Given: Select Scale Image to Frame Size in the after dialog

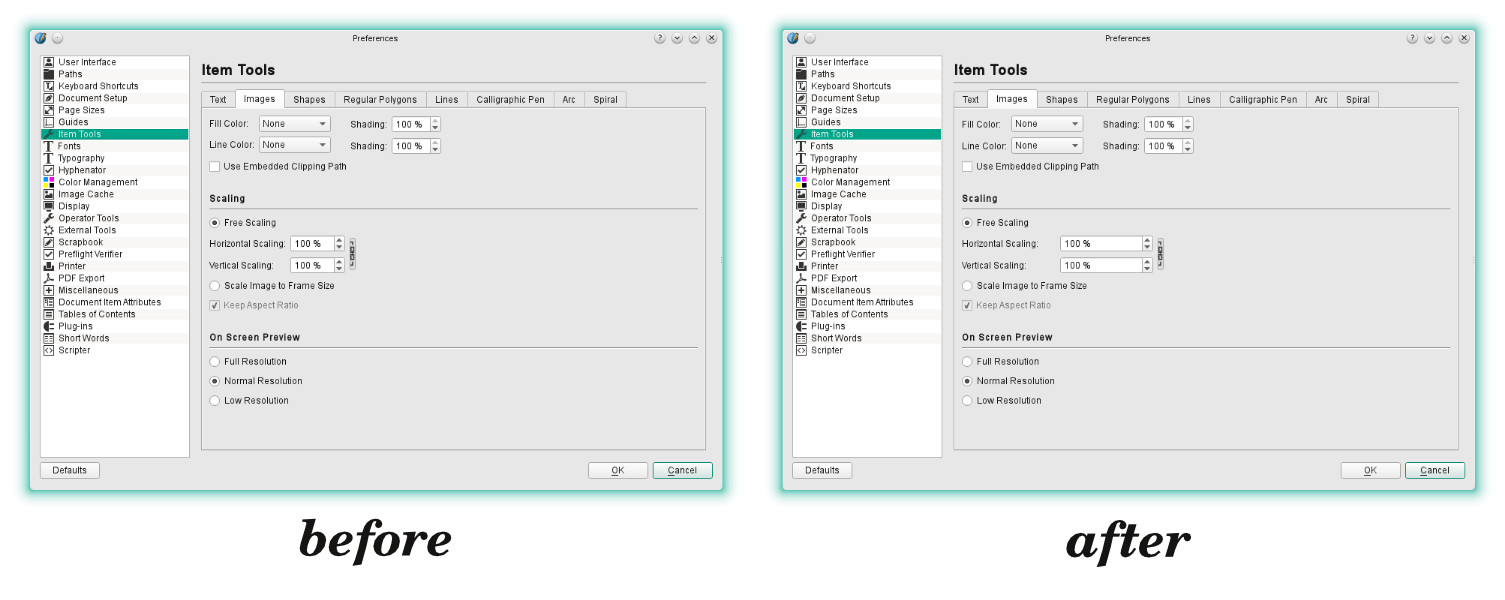Looking at the screenshot, I should pyautogui.click(x=967, y=286).
